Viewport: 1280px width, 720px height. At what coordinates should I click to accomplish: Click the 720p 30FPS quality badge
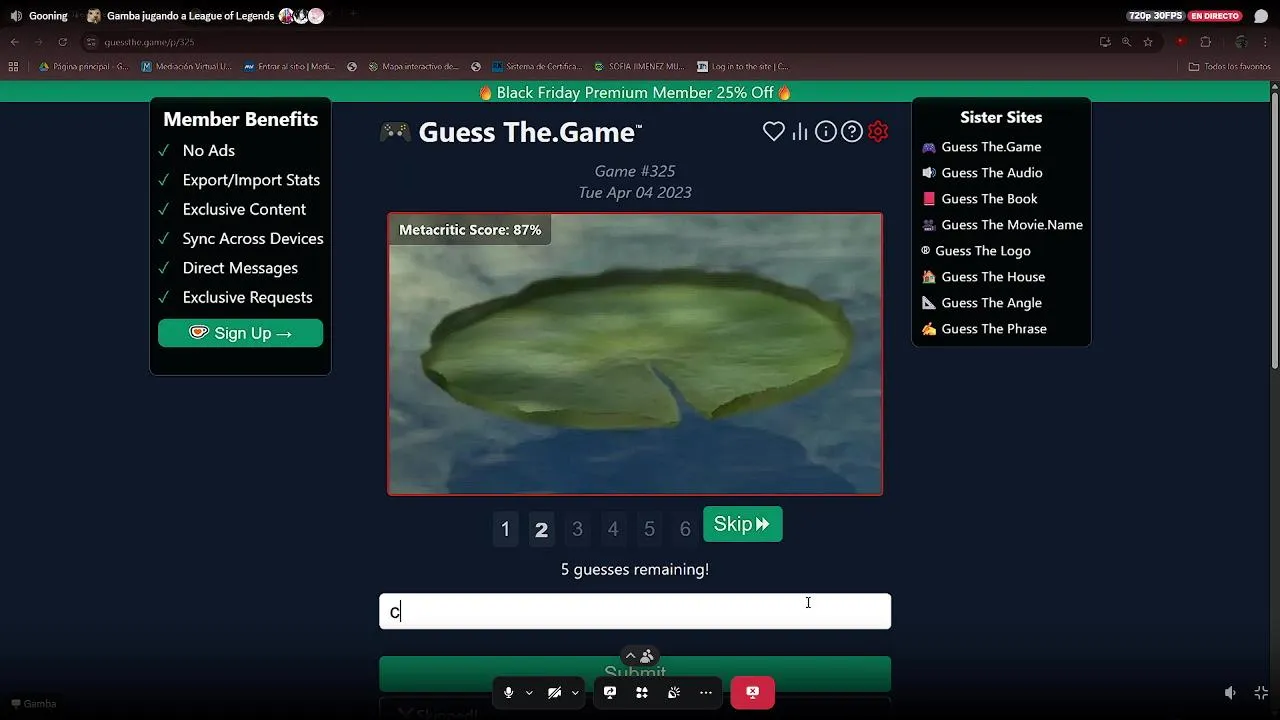1155,16
